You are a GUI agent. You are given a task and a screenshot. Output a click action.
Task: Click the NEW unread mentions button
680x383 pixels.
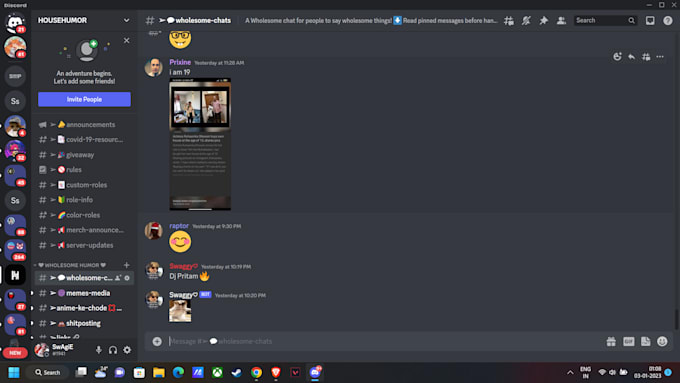[15, 353]
